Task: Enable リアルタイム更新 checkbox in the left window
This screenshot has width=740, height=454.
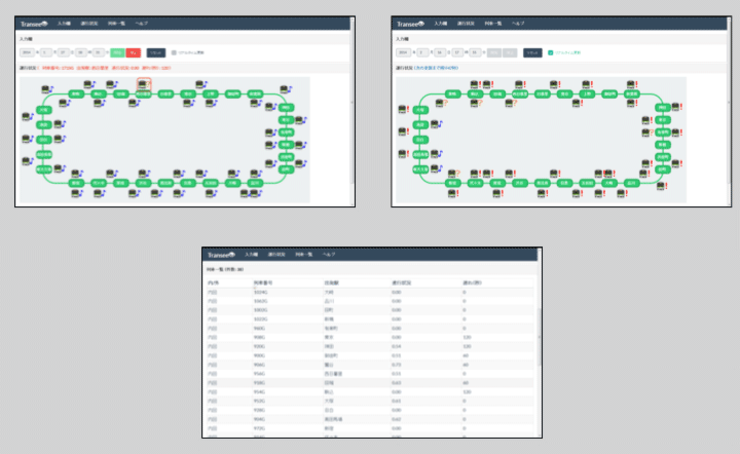Action: coord(174,52)
